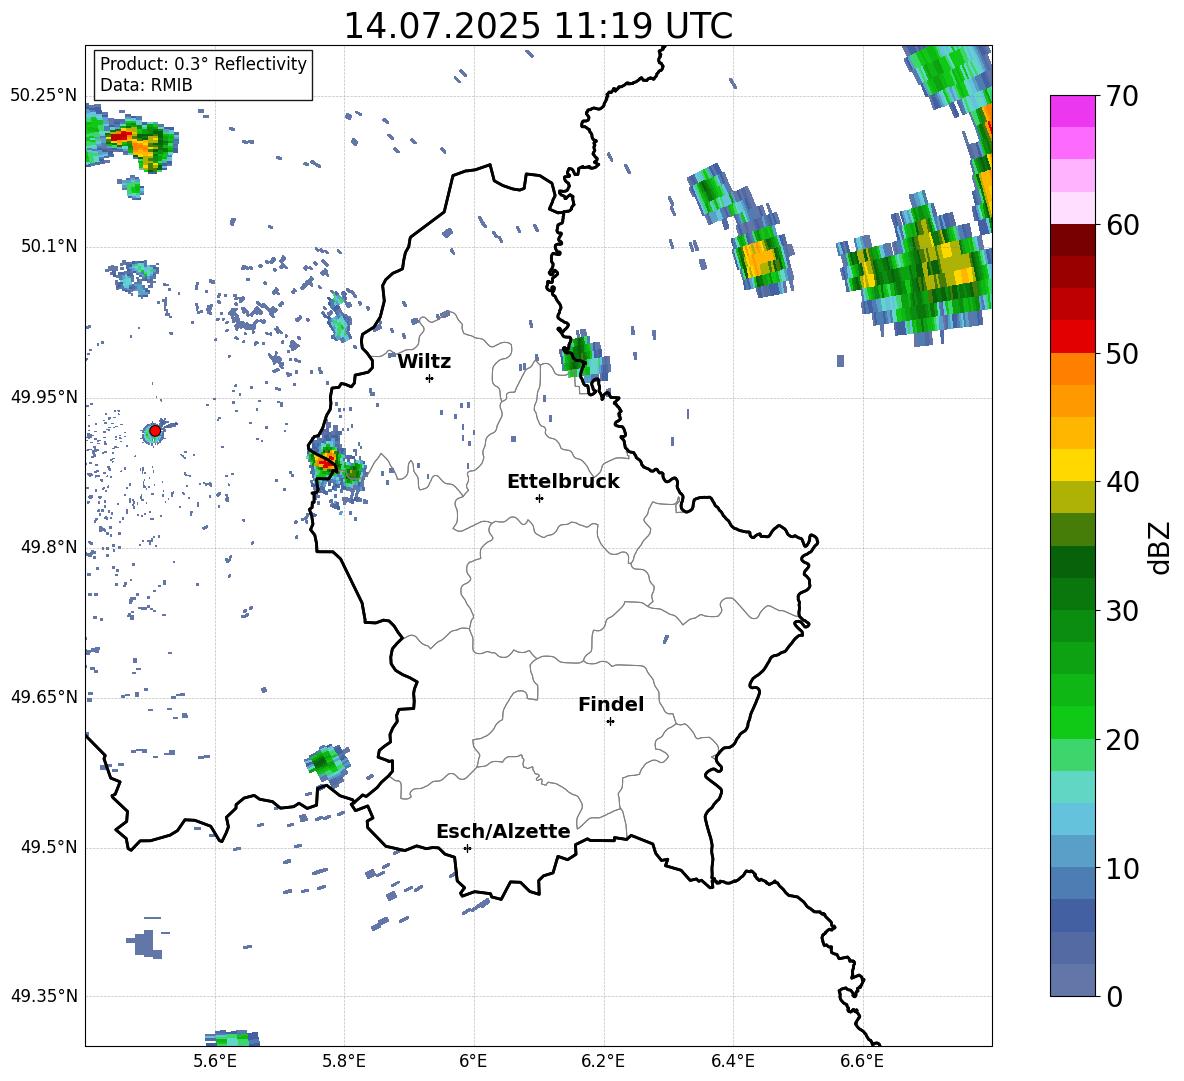Click the colorbar value 10
The image size is (1184, 1081).
pyautogui.click(x=1123, y=869)
